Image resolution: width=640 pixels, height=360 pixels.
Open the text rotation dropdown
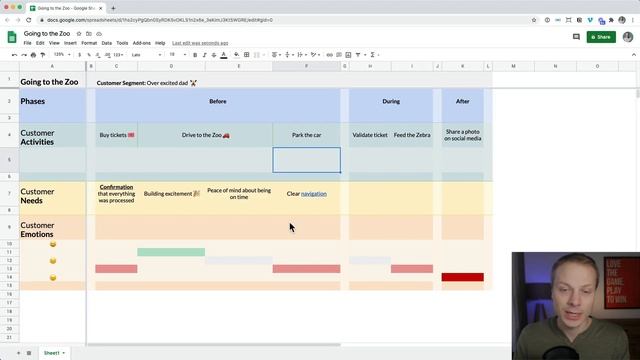coord(315,55)
